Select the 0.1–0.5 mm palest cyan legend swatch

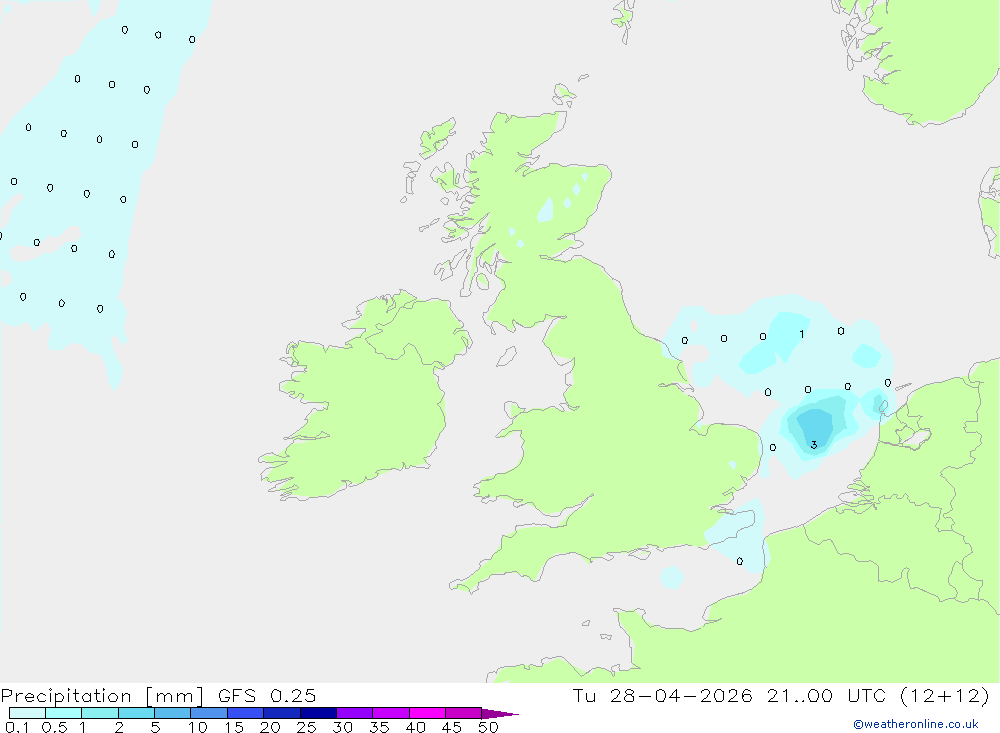click(27, 713)
